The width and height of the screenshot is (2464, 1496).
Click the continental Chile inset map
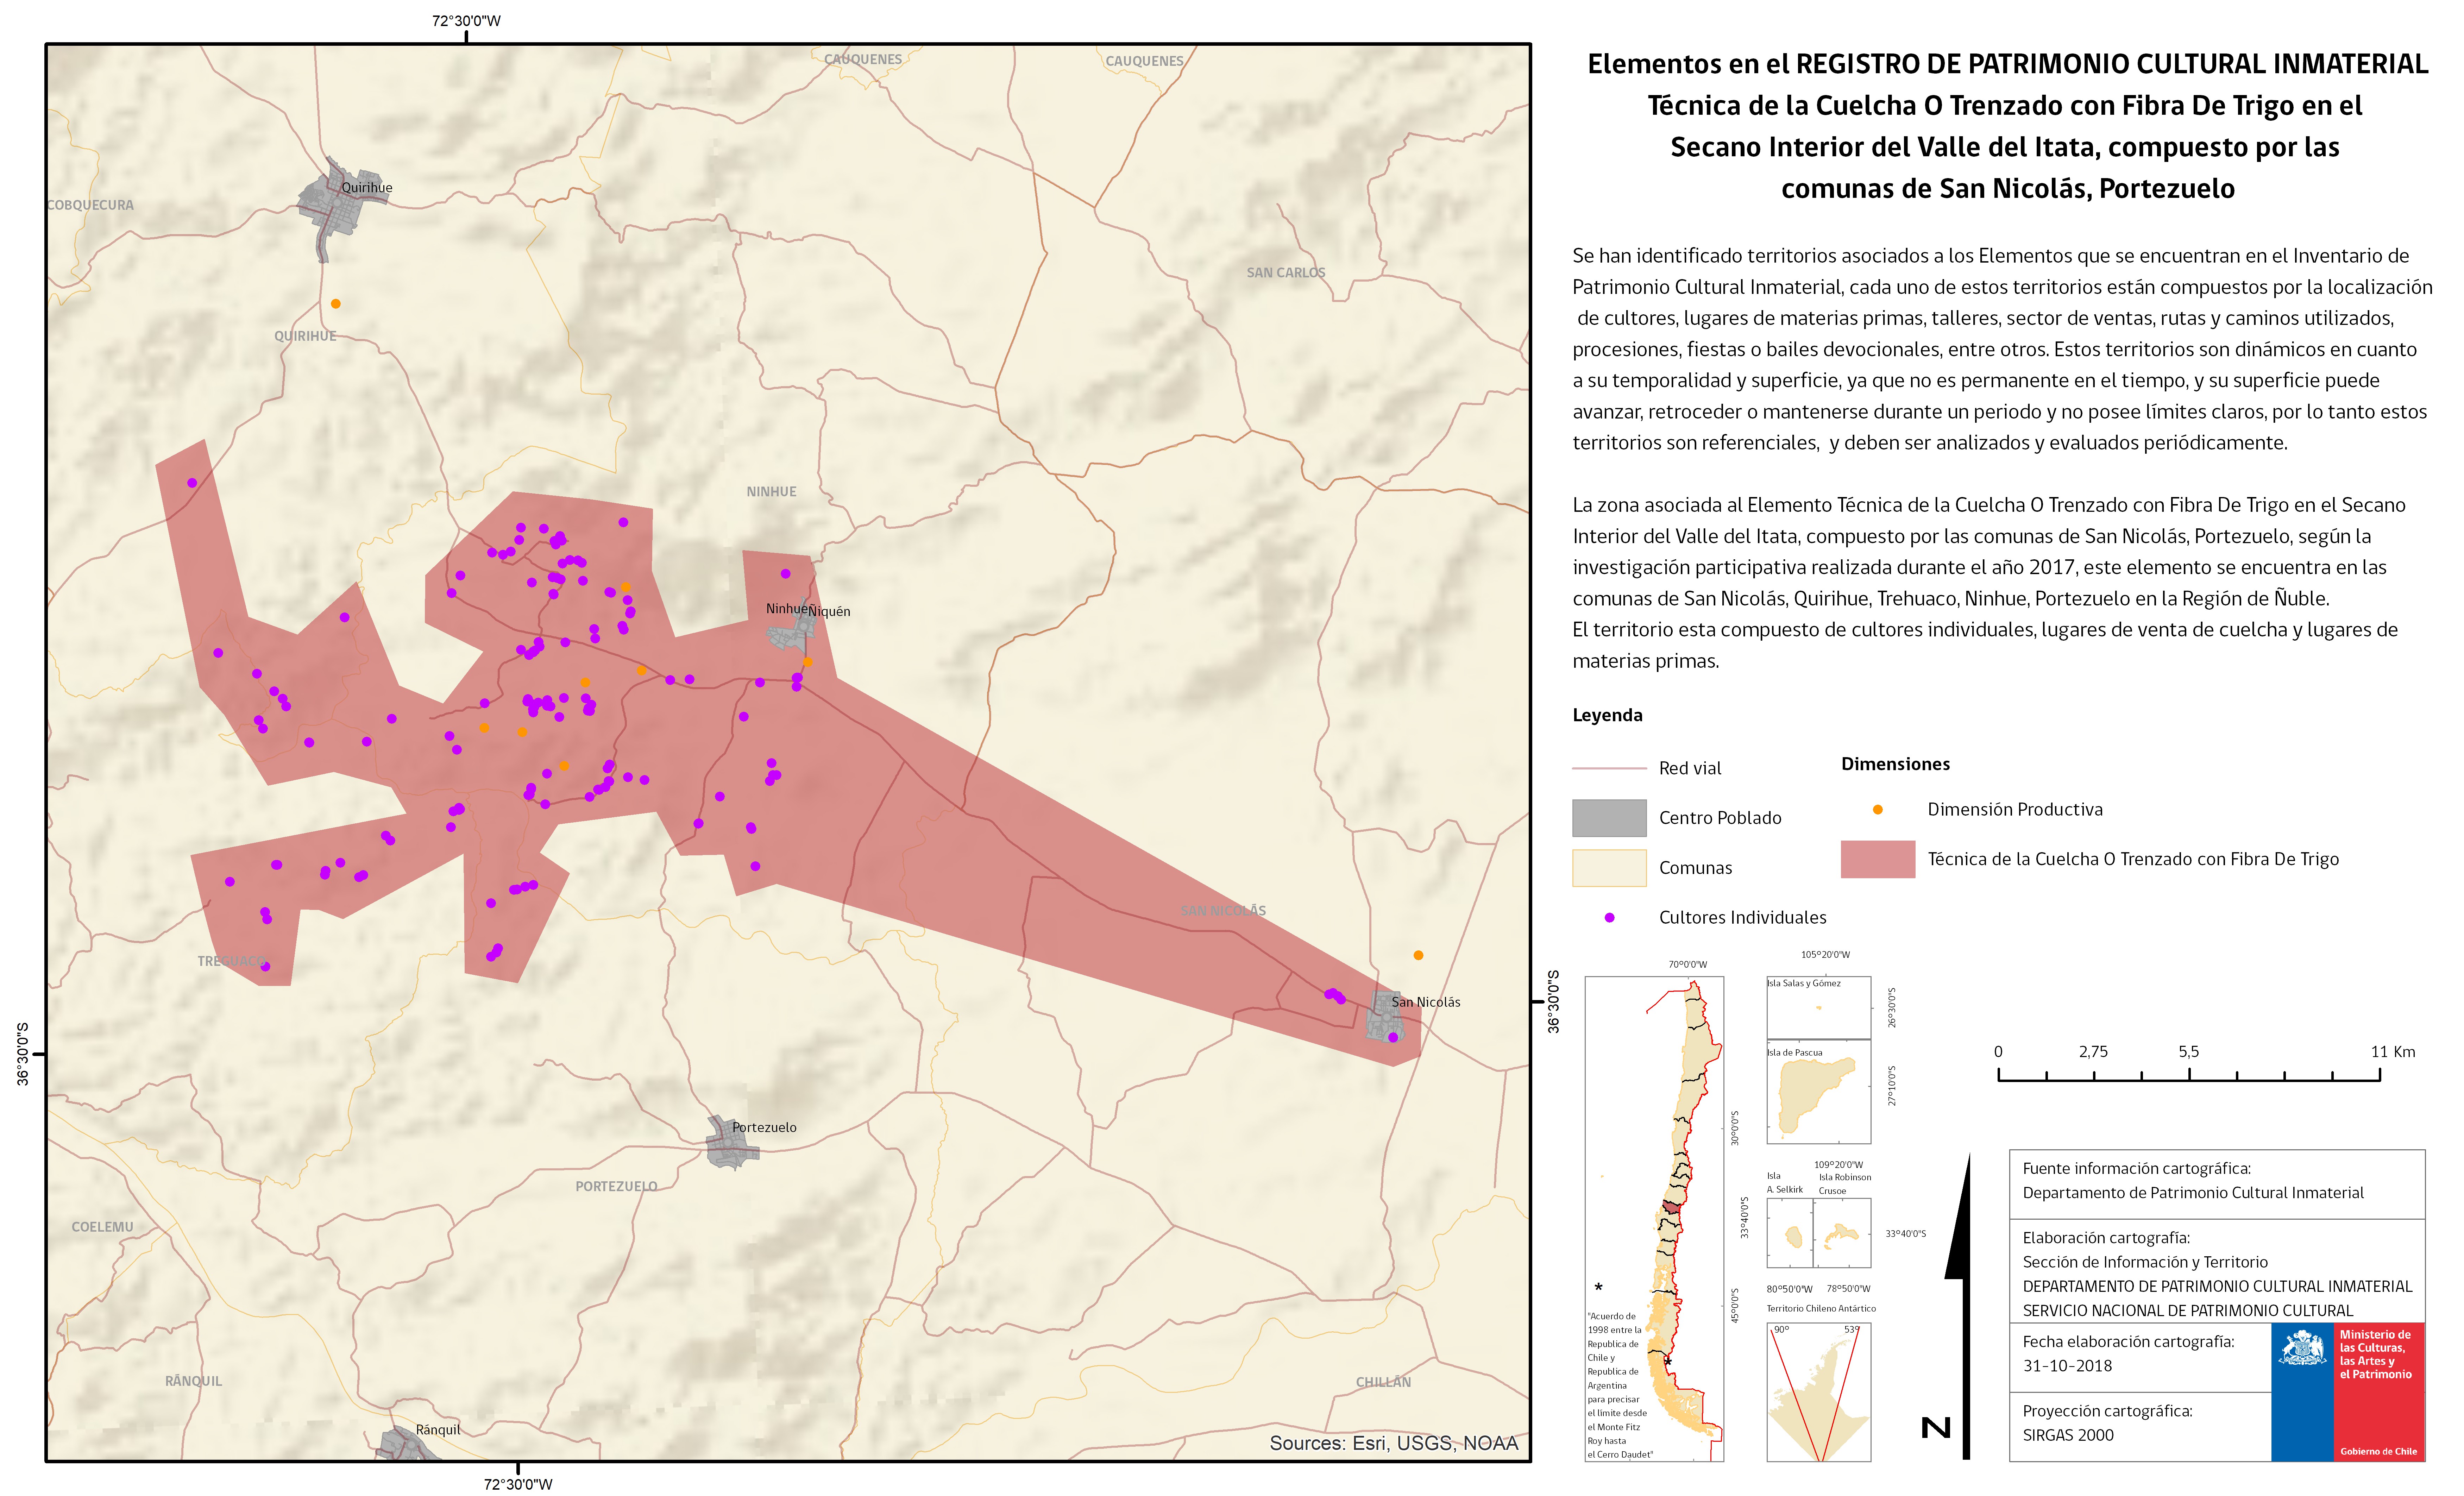[1654, 1219]
